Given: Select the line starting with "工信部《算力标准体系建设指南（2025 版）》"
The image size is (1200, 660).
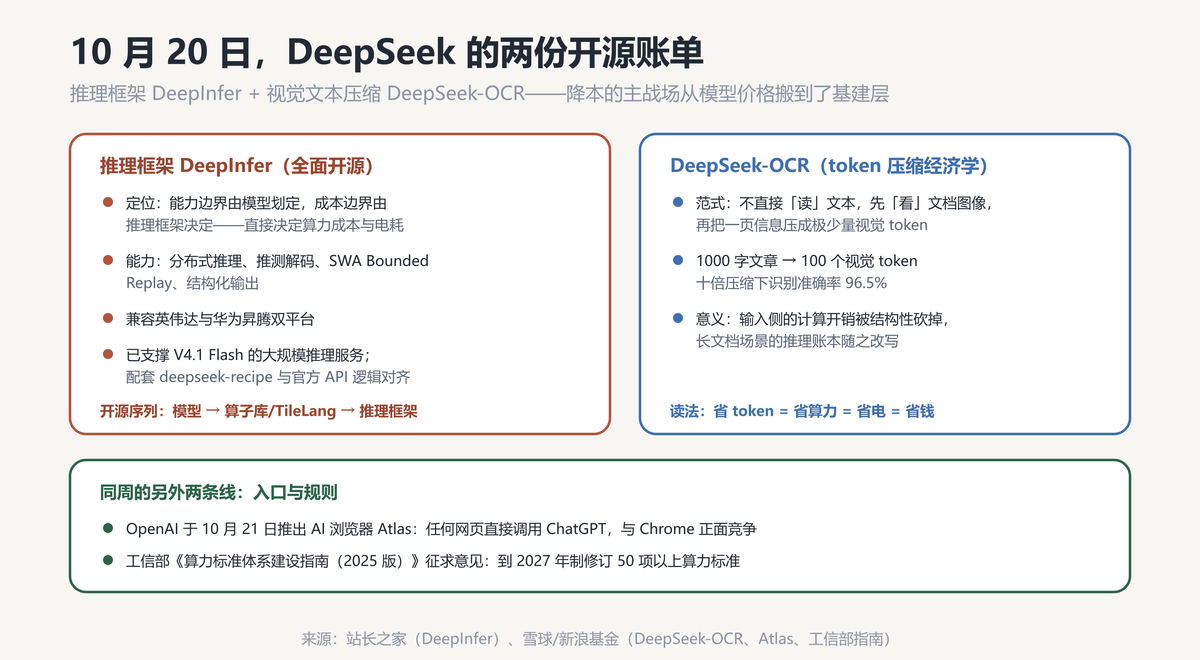Looking at the screenshot, I should tap(433, 561).
